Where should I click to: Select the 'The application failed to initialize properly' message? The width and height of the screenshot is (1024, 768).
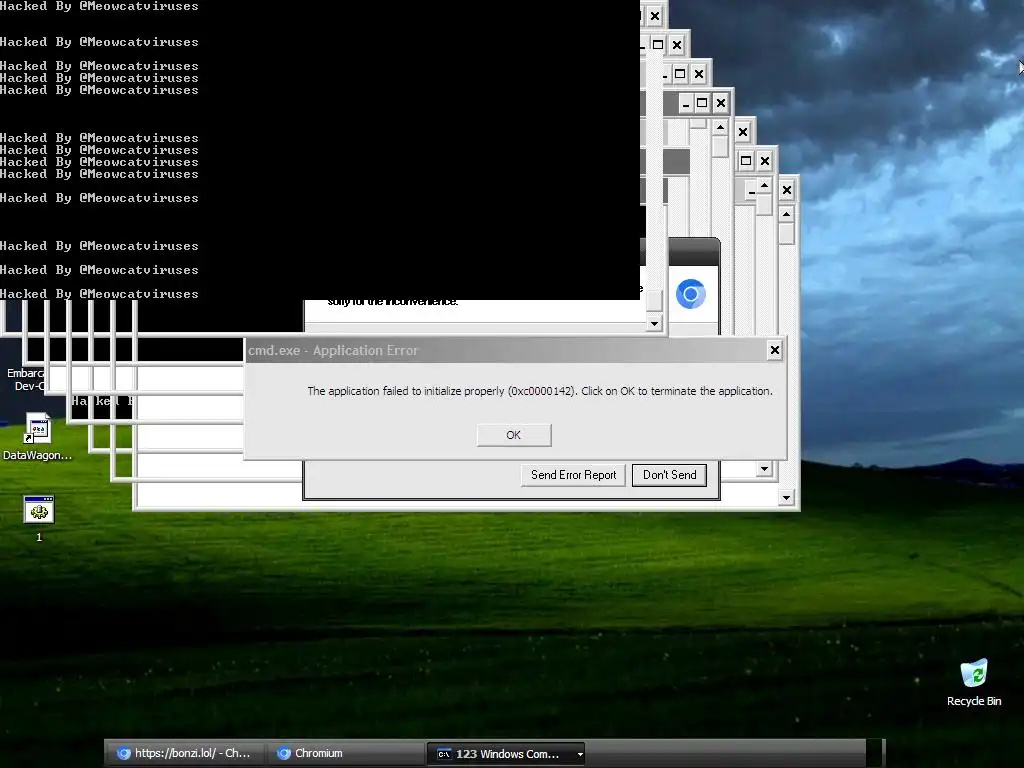540,391
